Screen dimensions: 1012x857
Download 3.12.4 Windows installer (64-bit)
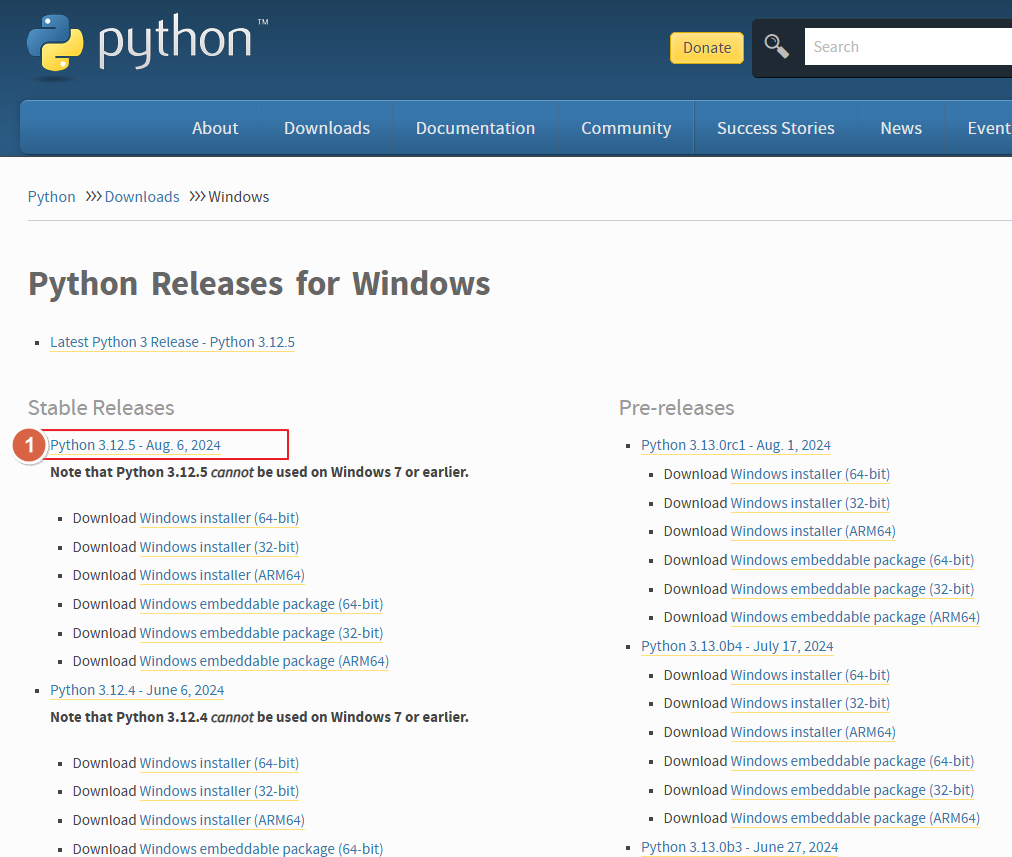219,763
